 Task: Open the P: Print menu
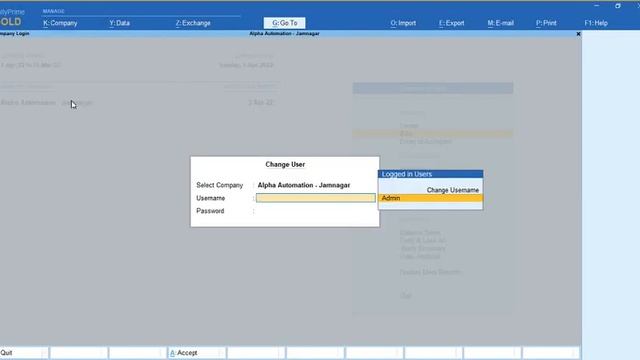point(546,23)
